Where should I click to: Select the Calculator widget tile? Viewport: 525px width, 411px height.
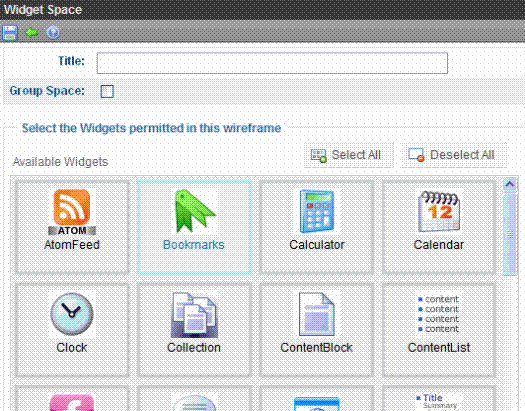tap(316, 227)
